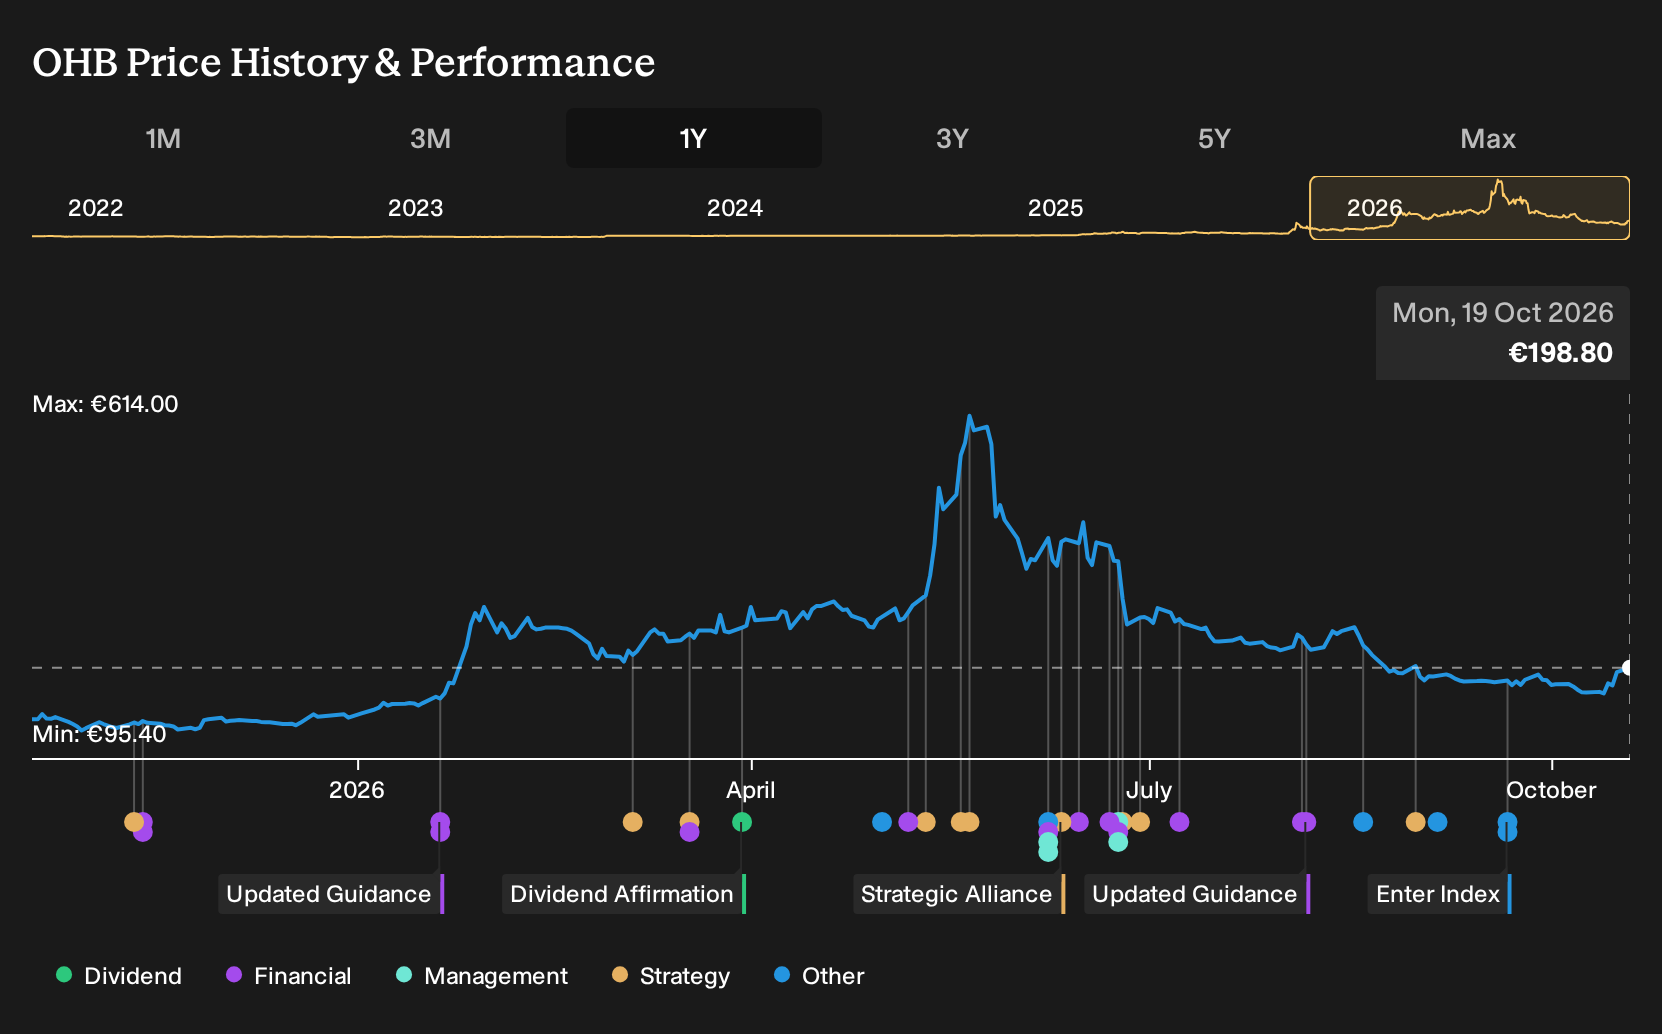Click the white current-price point on chart
This screenshot has height=1034, width=1662.
[x=1628, y=668]
